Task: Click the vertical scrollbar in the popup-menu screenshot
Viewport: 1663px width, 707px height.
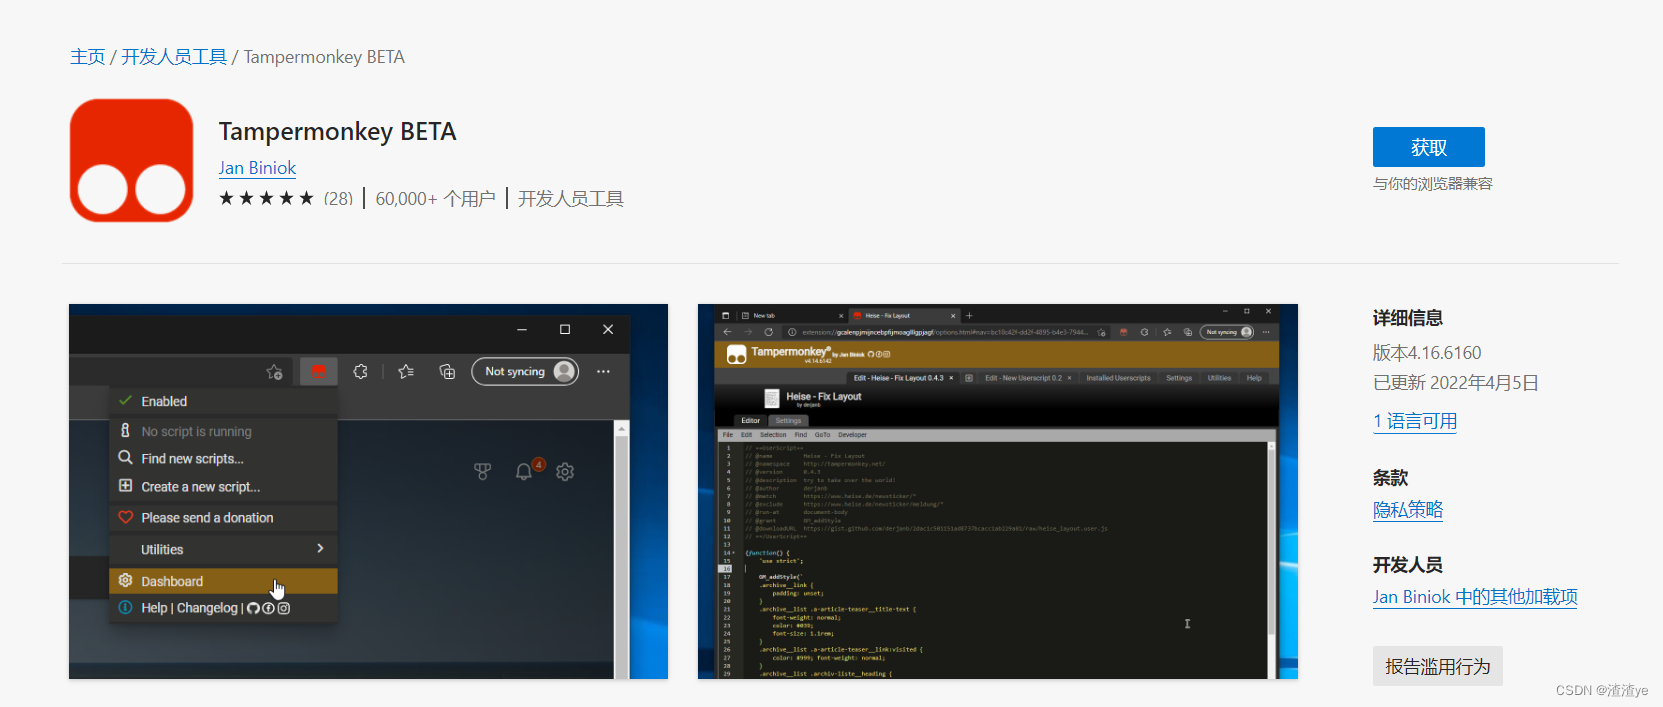Action: click(x=621, y=550)
